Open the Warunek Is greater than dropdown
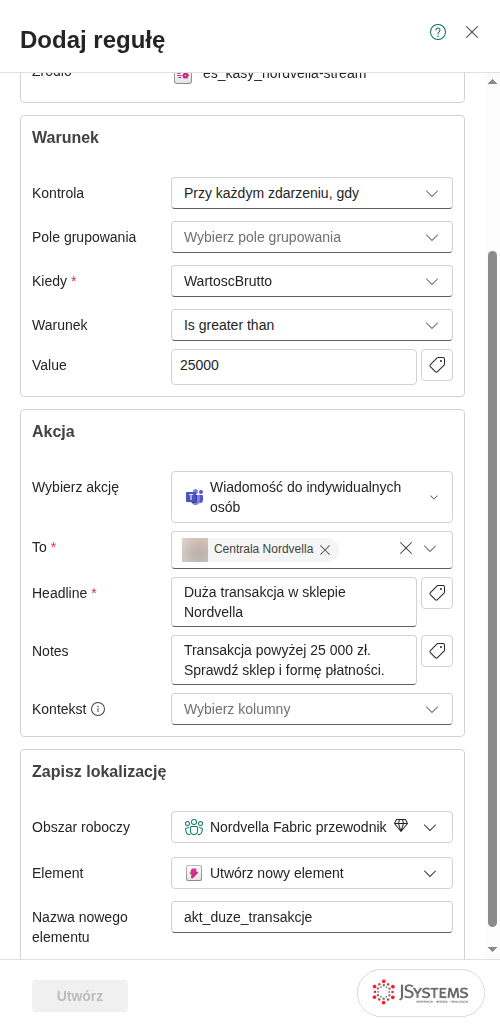The image size is (500, 1032). (x=312, y=325)
